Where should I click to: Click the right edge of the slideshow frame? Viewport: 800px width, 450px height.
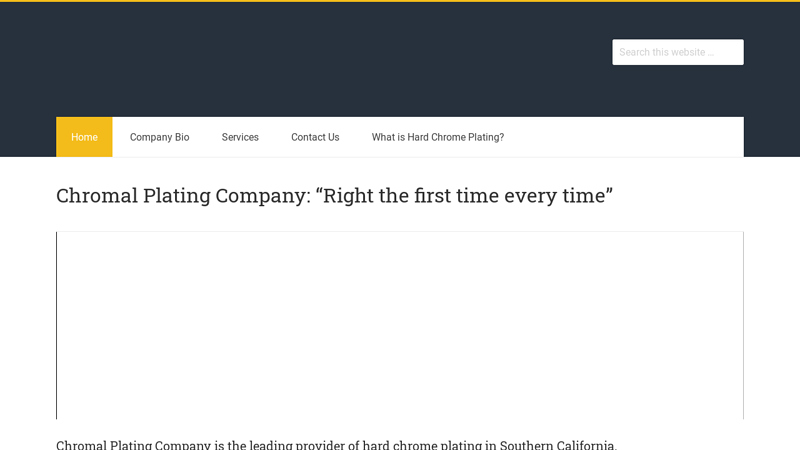coord(743,325)
